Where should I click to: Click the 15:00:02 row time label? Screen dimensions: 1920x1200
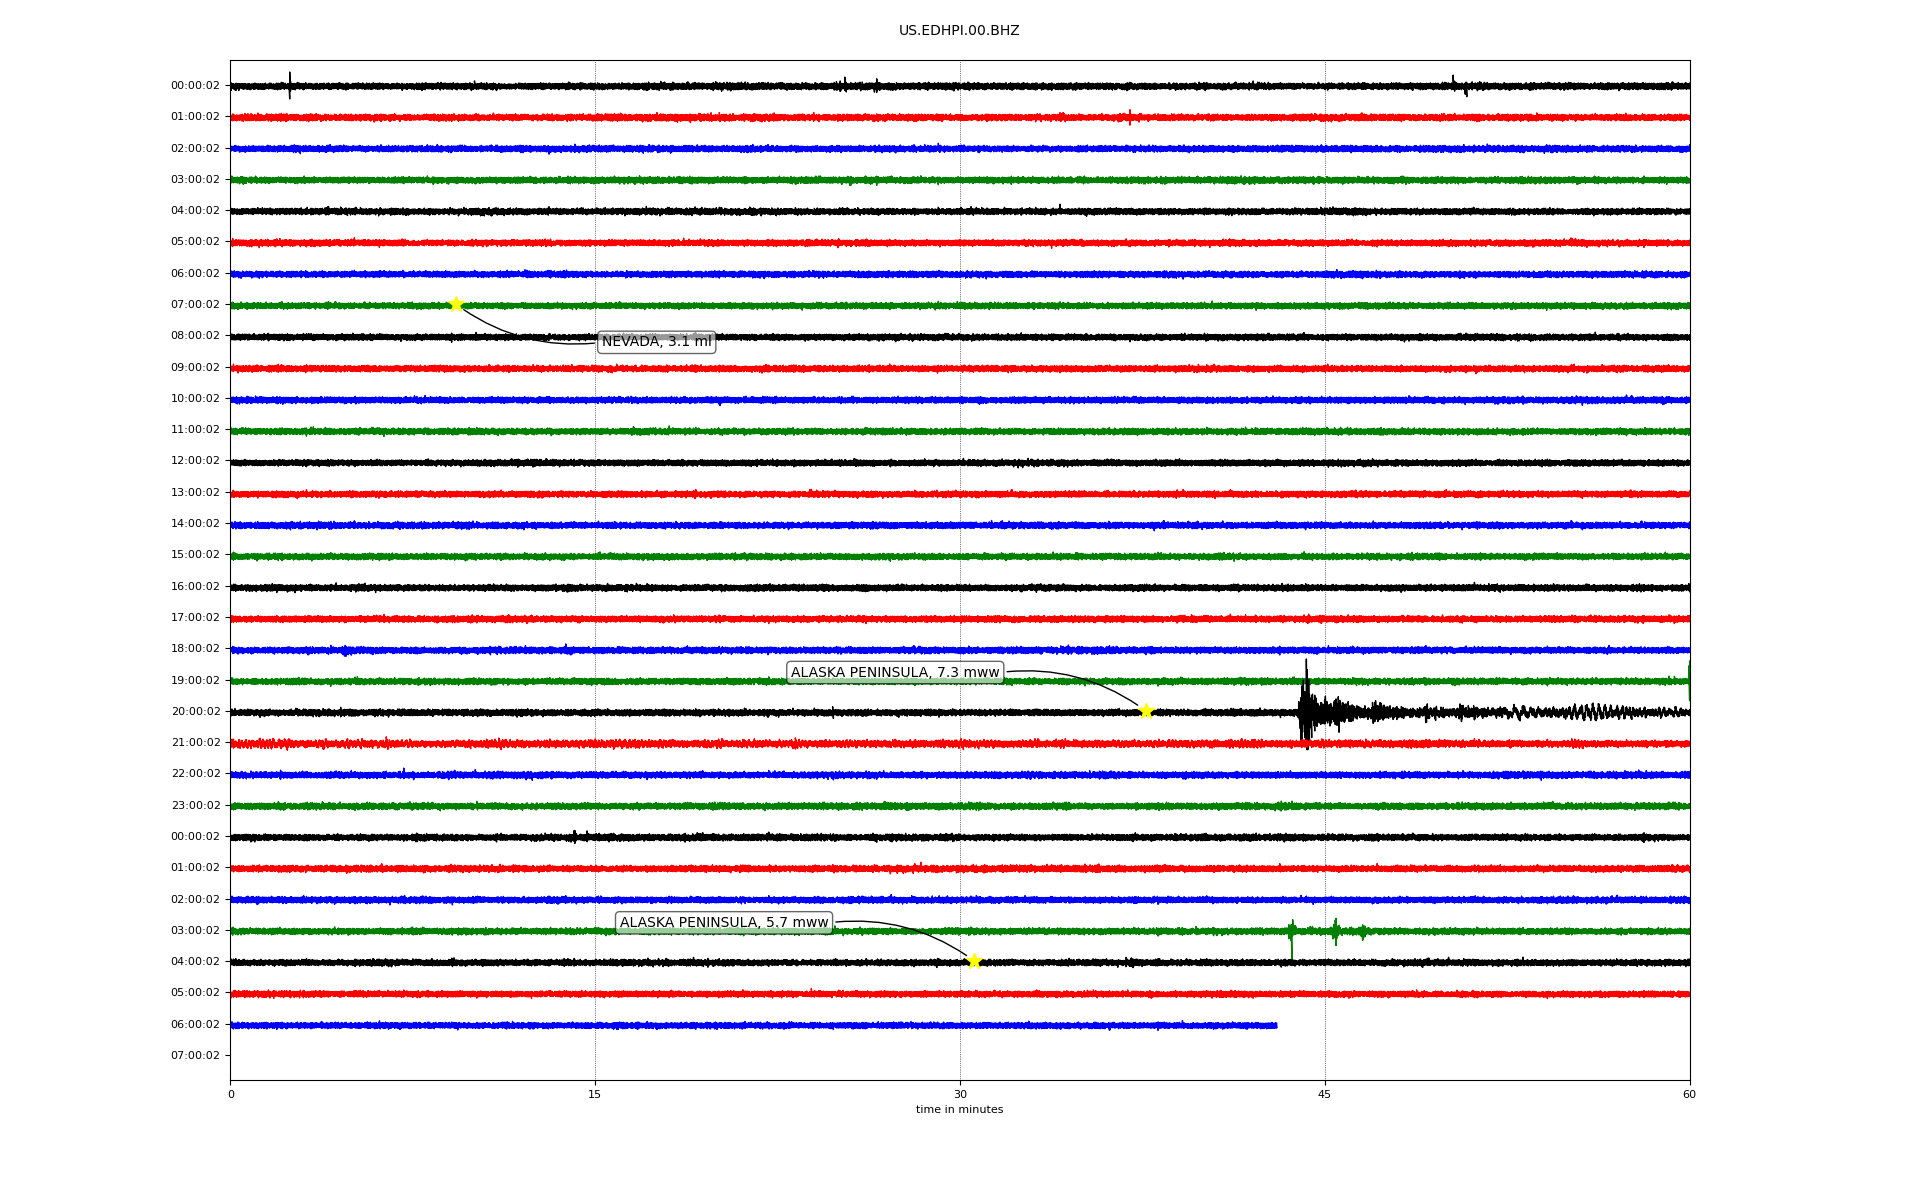click(x=195, y=555)
